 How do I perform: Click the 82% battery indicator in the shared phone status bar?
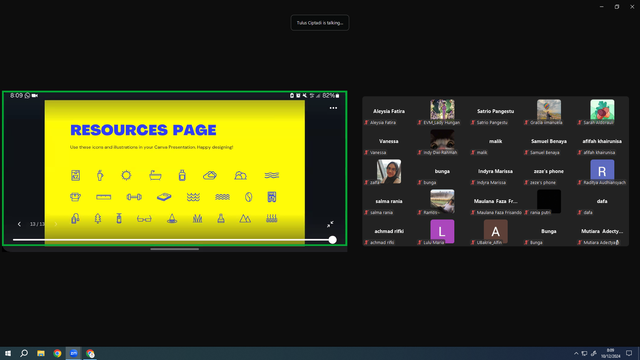331,96
